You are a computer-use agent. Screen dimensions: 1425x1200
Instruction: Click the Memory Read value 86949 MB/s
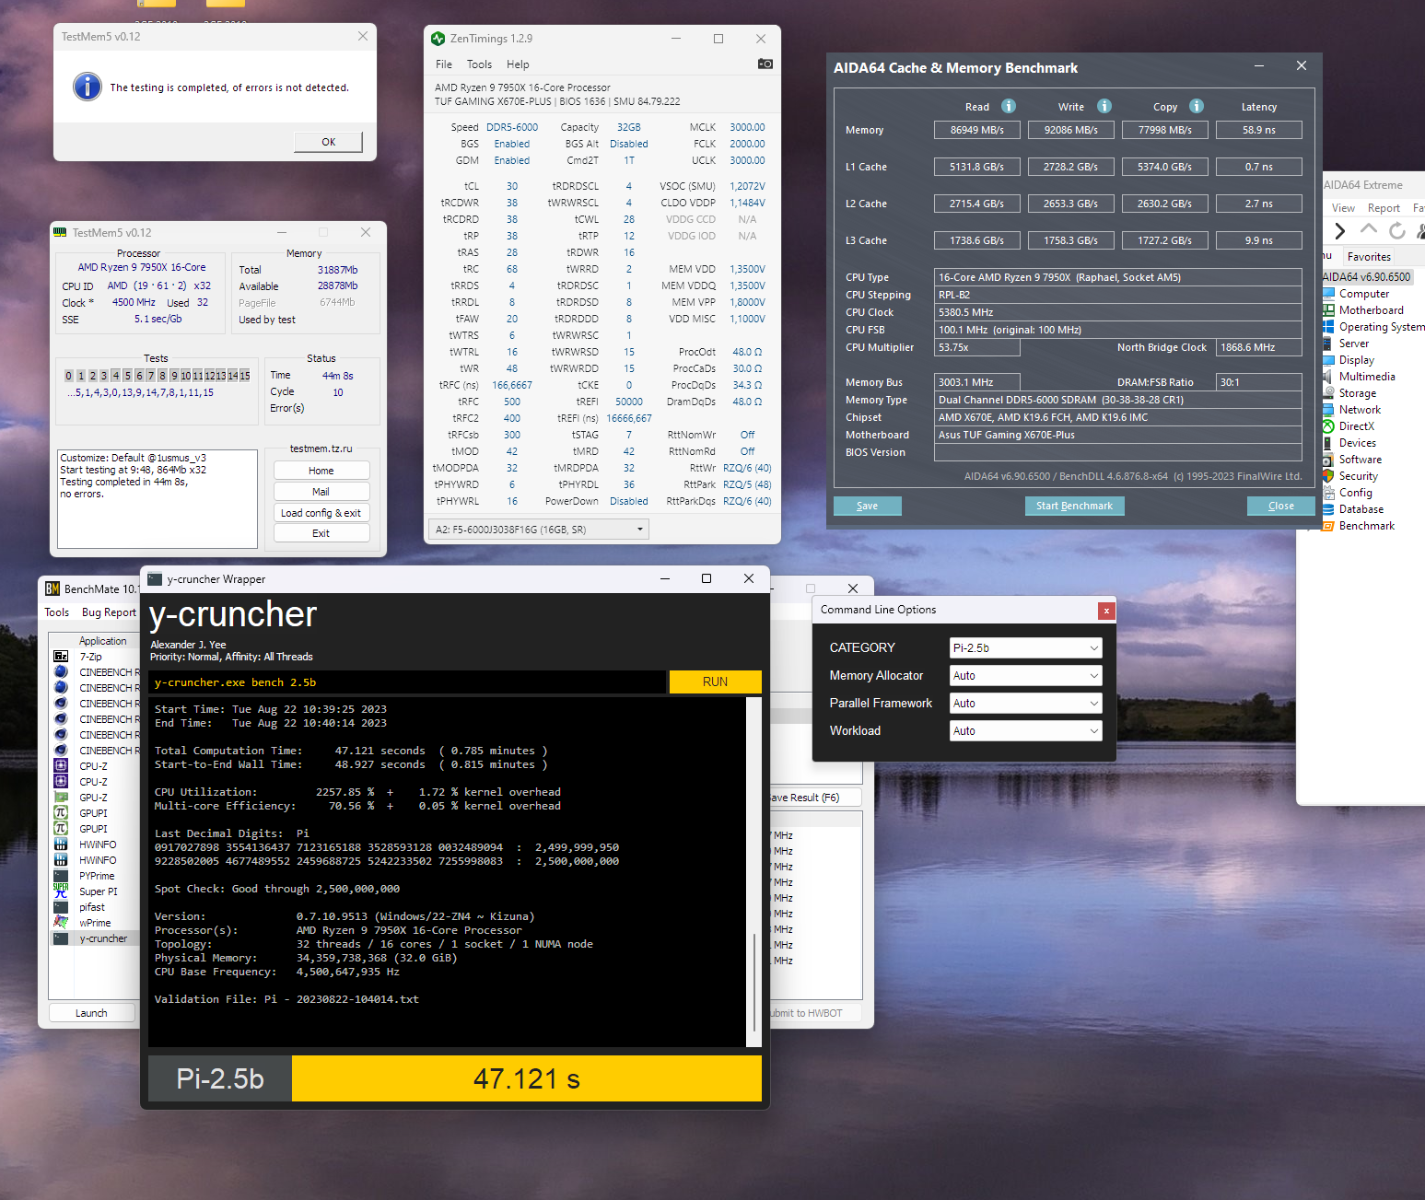977,130
